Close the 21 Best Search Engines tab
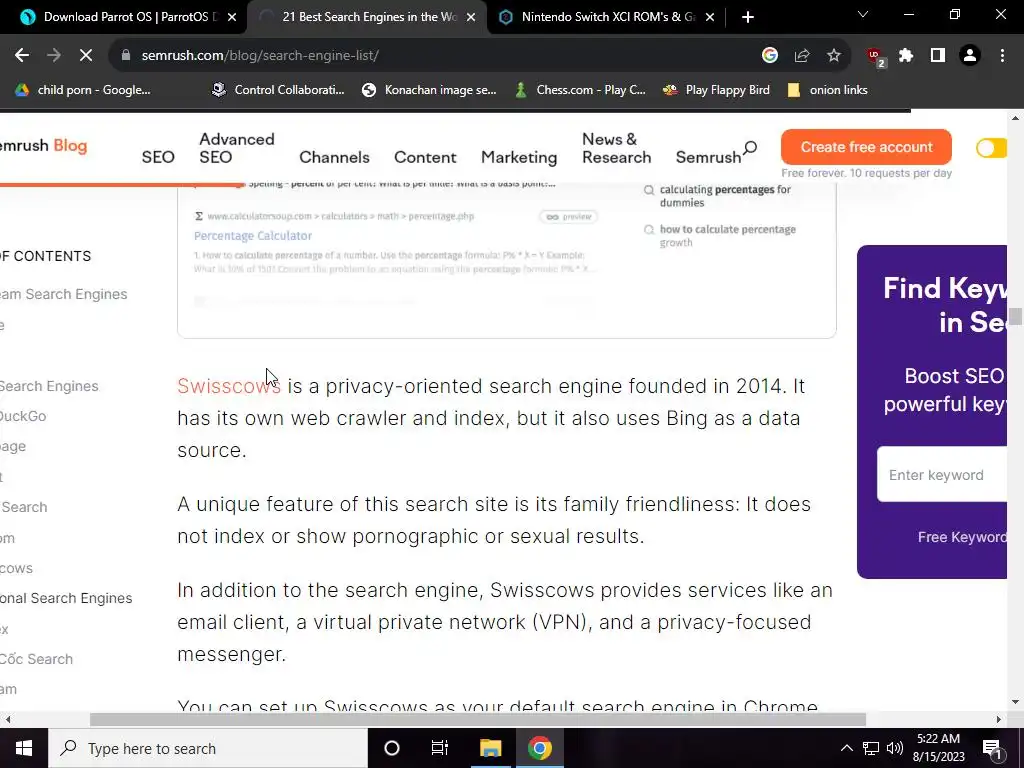Screen dimensions: 1024x768 pos(471,17)
